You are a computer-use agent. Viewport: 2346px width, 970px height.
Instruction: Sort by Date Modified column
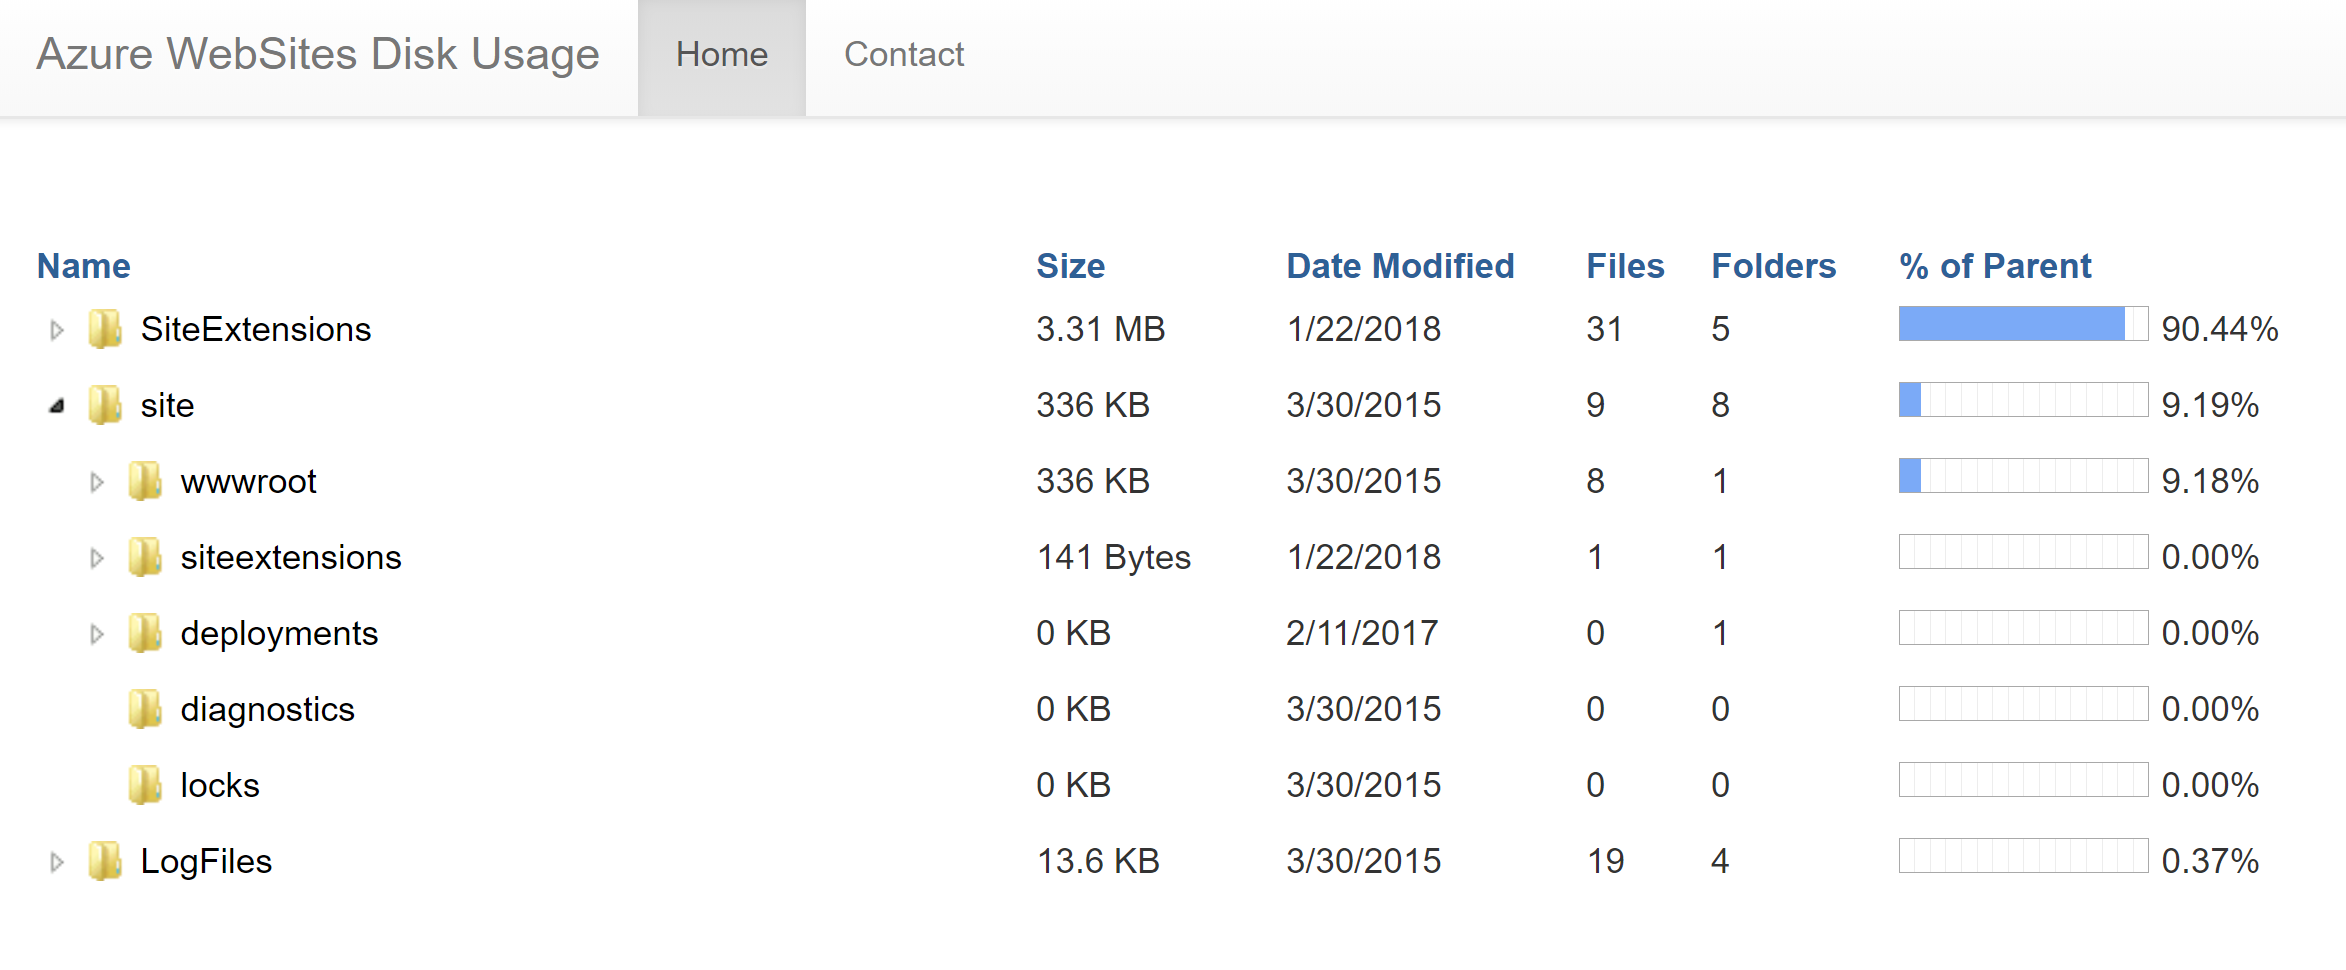[1400, 266]
